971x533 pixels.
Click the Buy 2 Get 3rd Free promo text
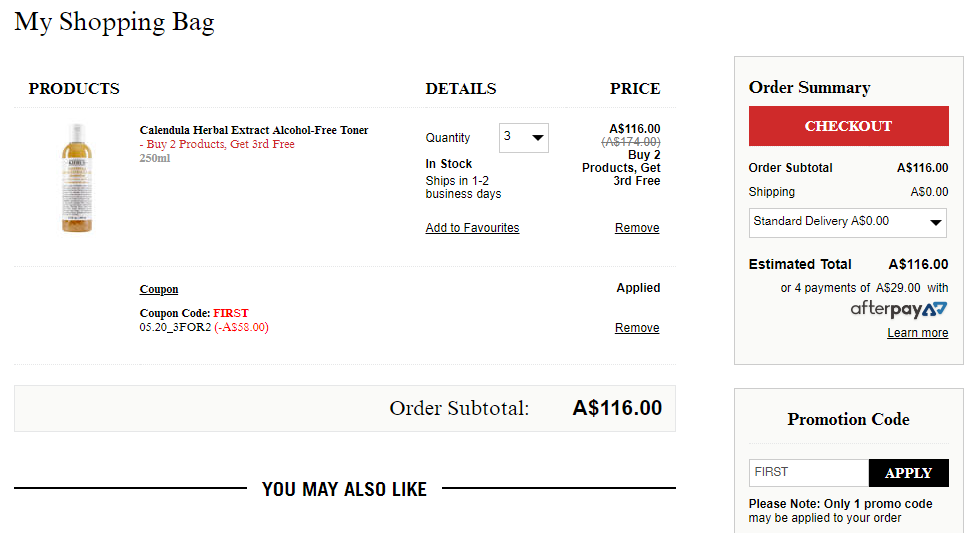coord(217,144)
